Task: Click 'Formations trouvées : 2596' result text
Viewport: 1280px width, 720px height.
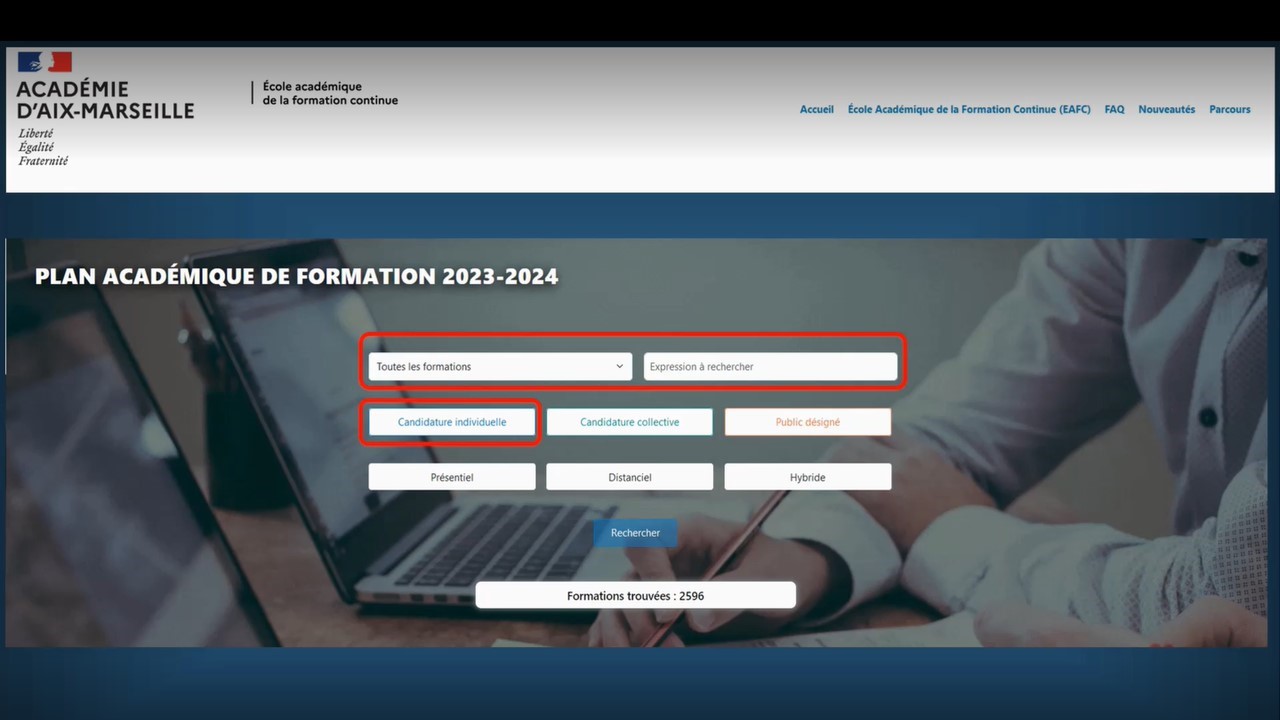Action: coord(635,596)
